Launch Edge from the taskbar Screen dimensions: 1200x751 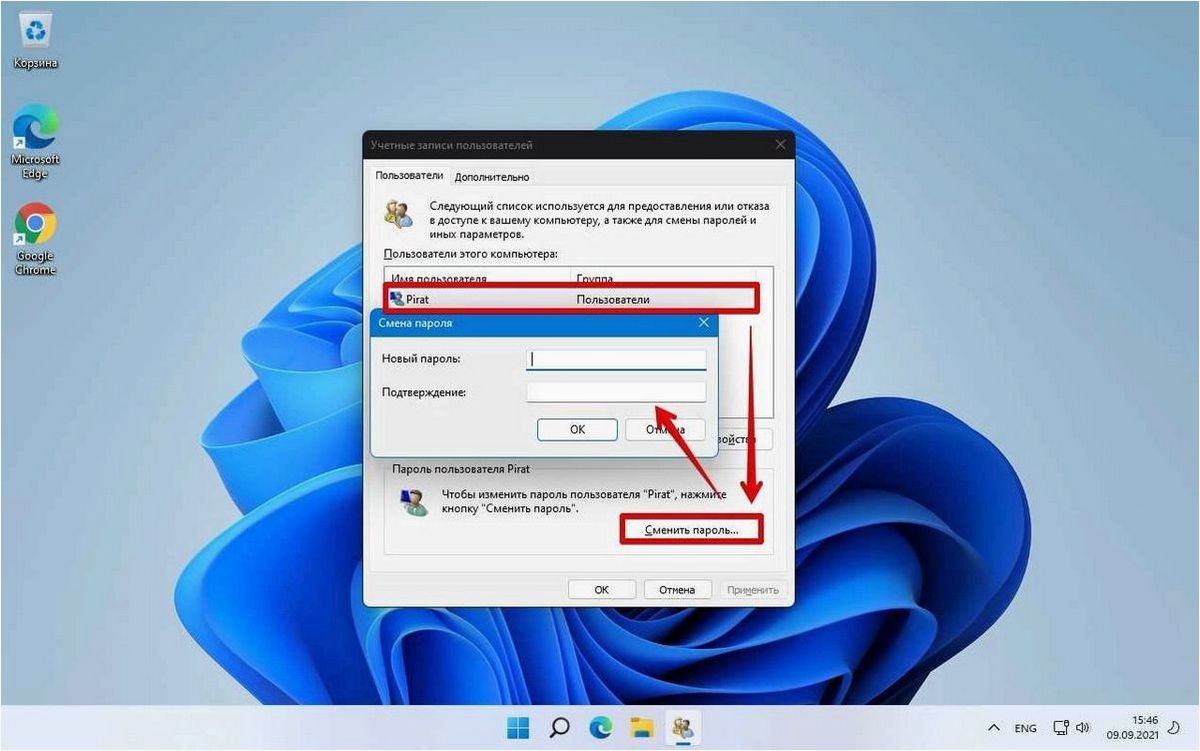[x=602, y=726]
